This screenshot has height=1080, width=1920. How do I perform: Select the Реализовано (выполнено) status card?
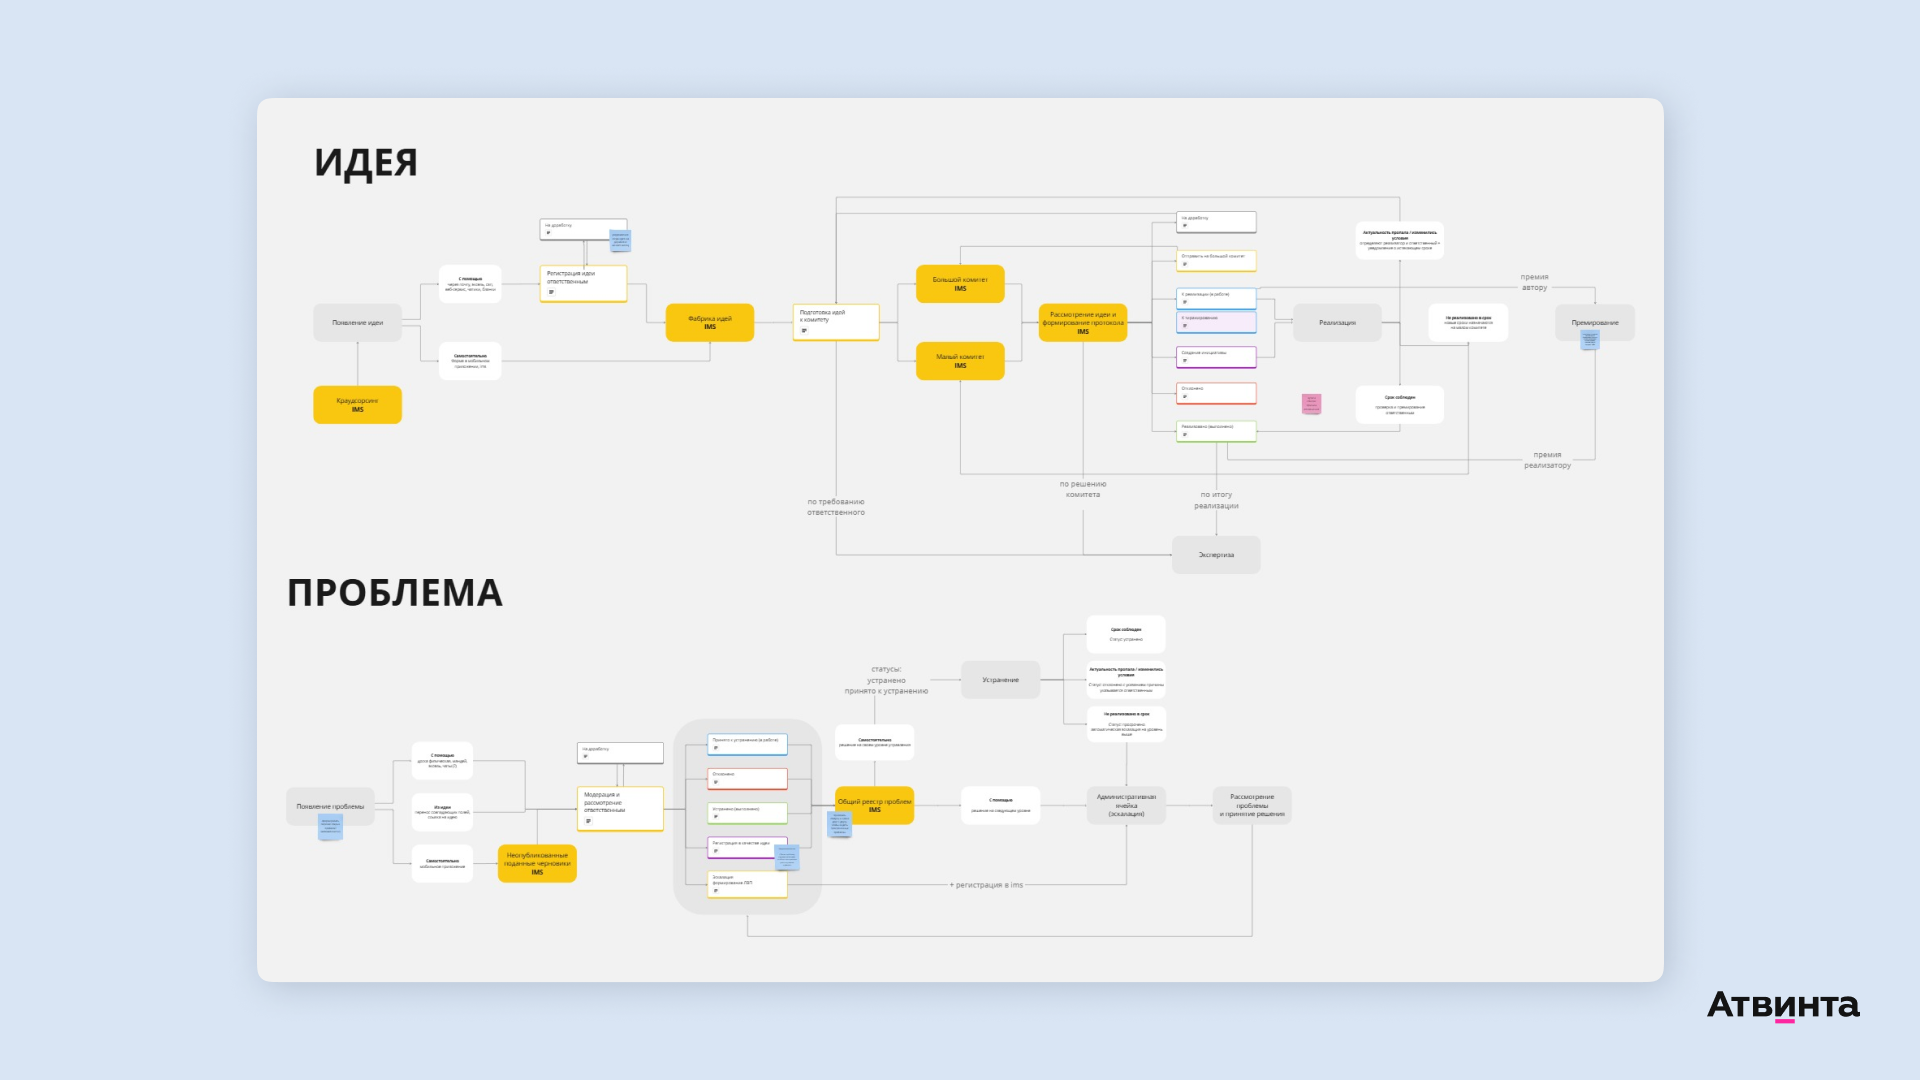coord(1216,431)
